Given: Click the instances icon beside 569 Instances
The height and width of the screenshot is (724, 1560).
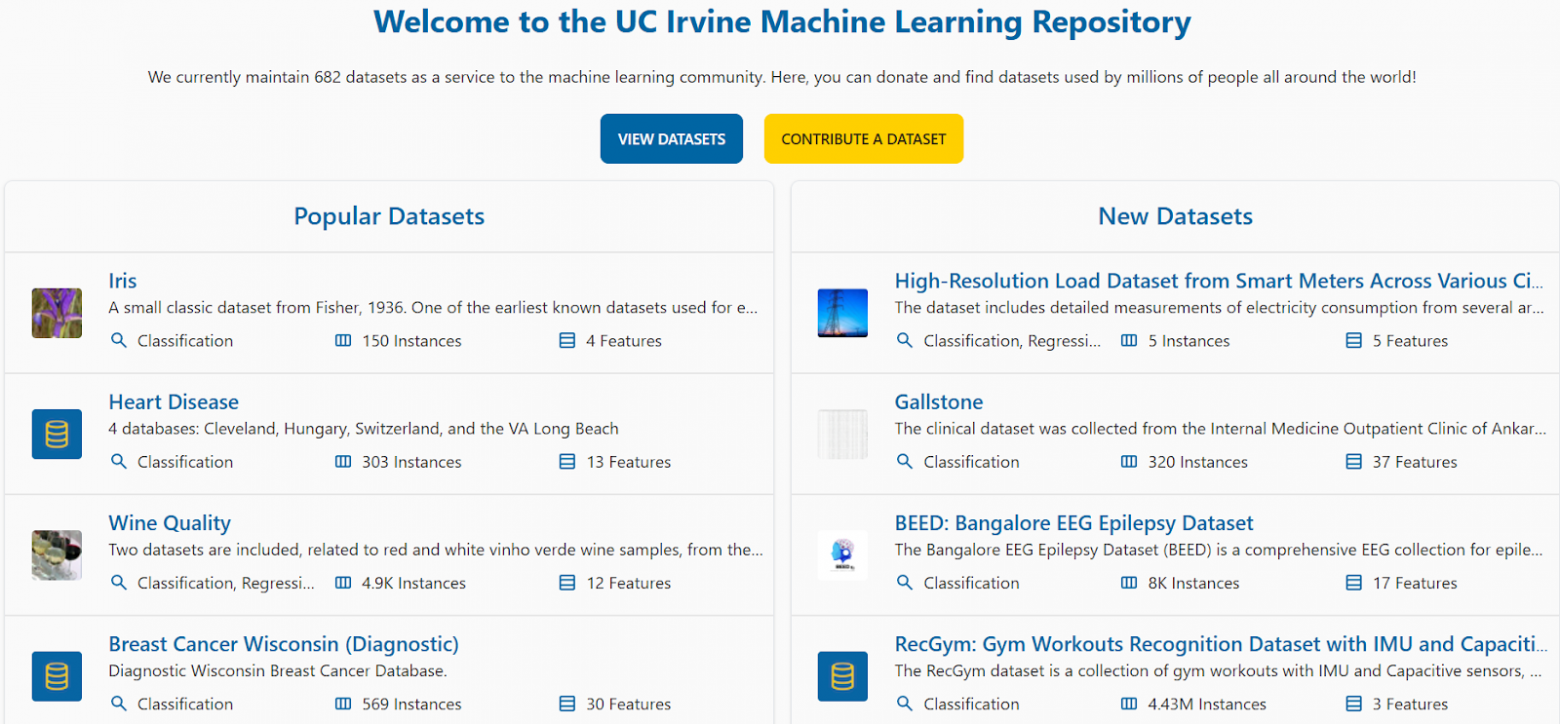Looking at the screenshot, I should point(343,704).
